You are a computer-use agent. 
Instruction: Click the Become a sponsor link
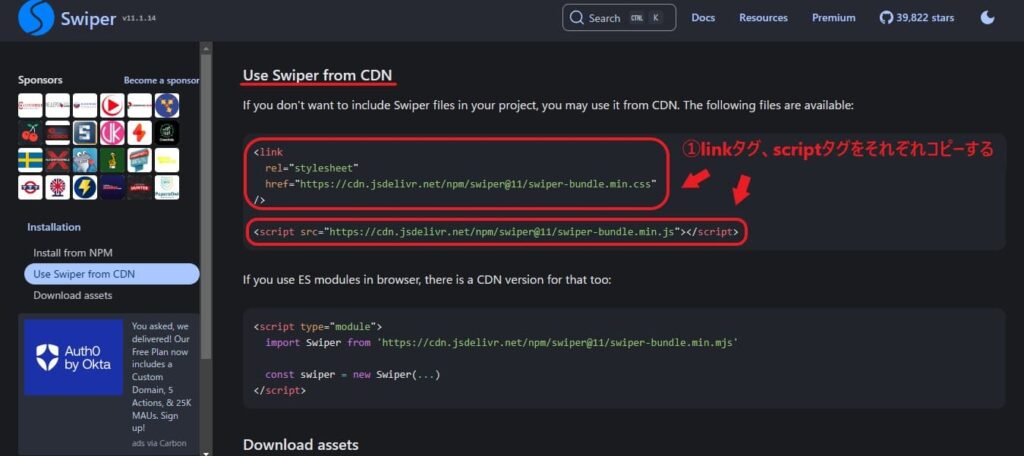pos(161,80)
